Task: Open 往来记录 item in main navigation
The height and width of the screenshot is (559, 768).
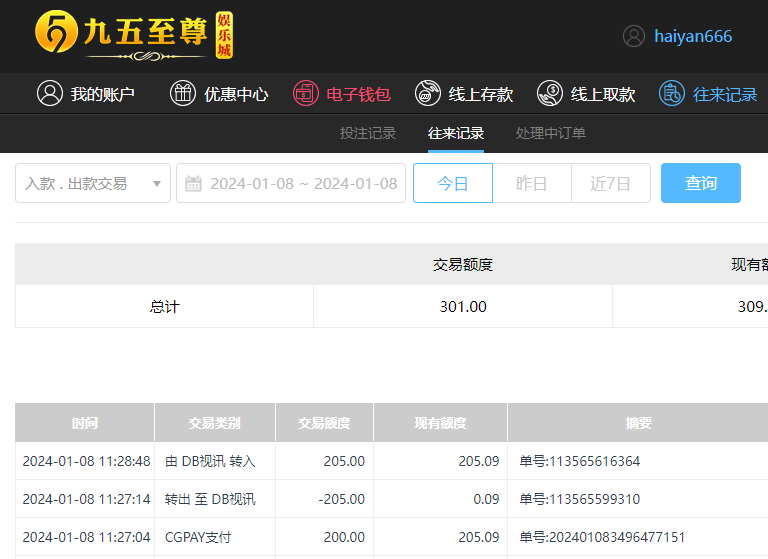Action: tap(725, 94)
